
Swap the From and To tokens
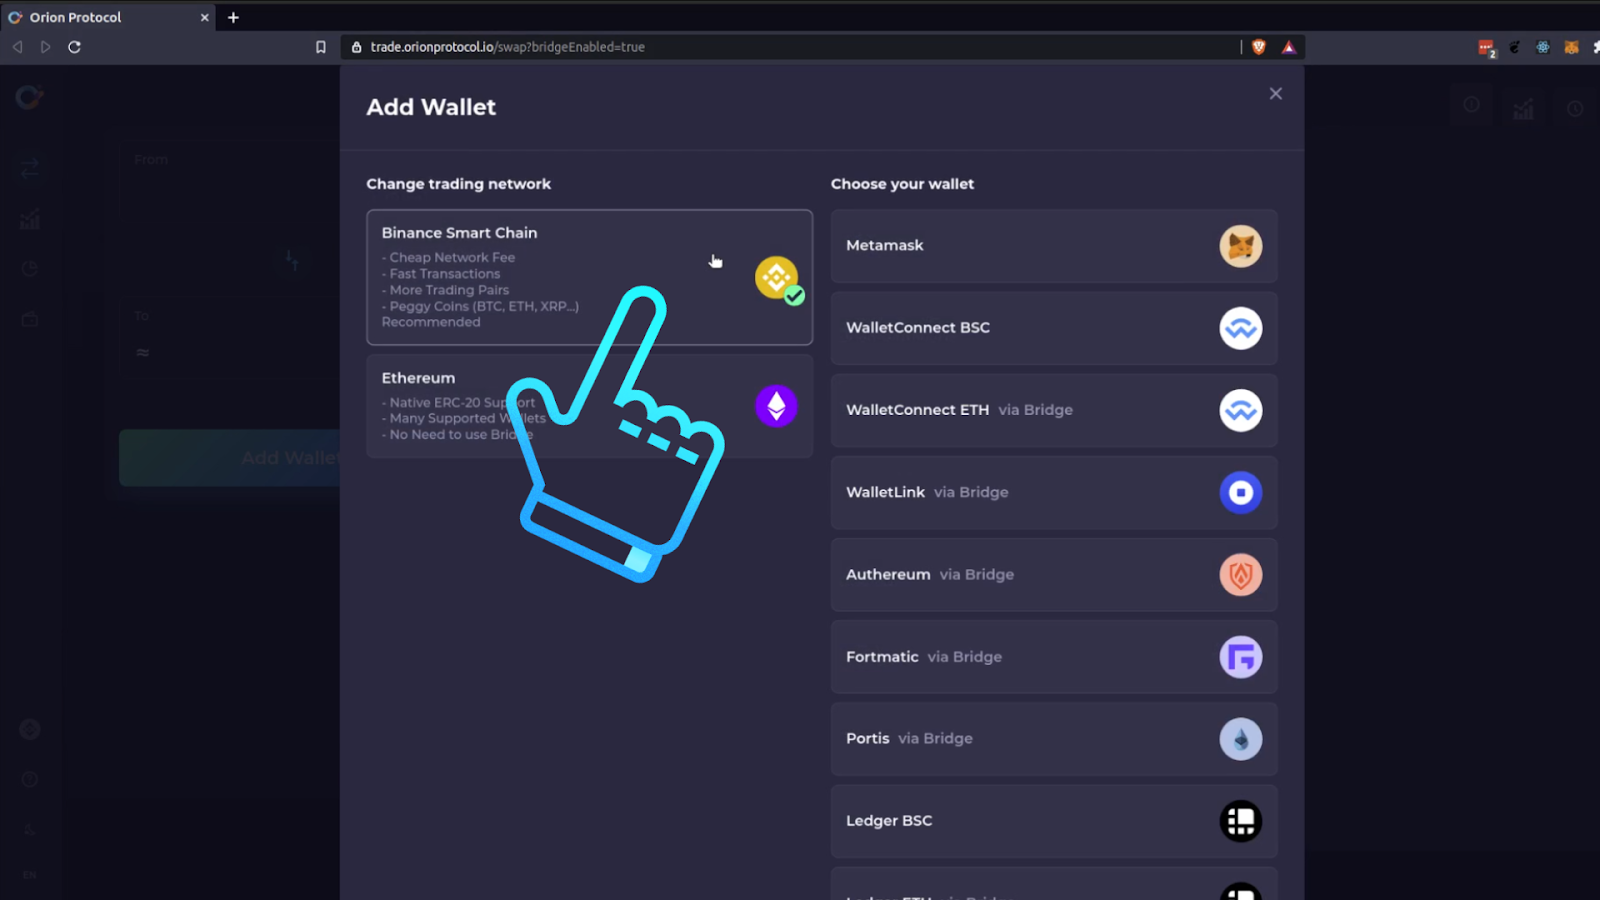coord(291,260)
